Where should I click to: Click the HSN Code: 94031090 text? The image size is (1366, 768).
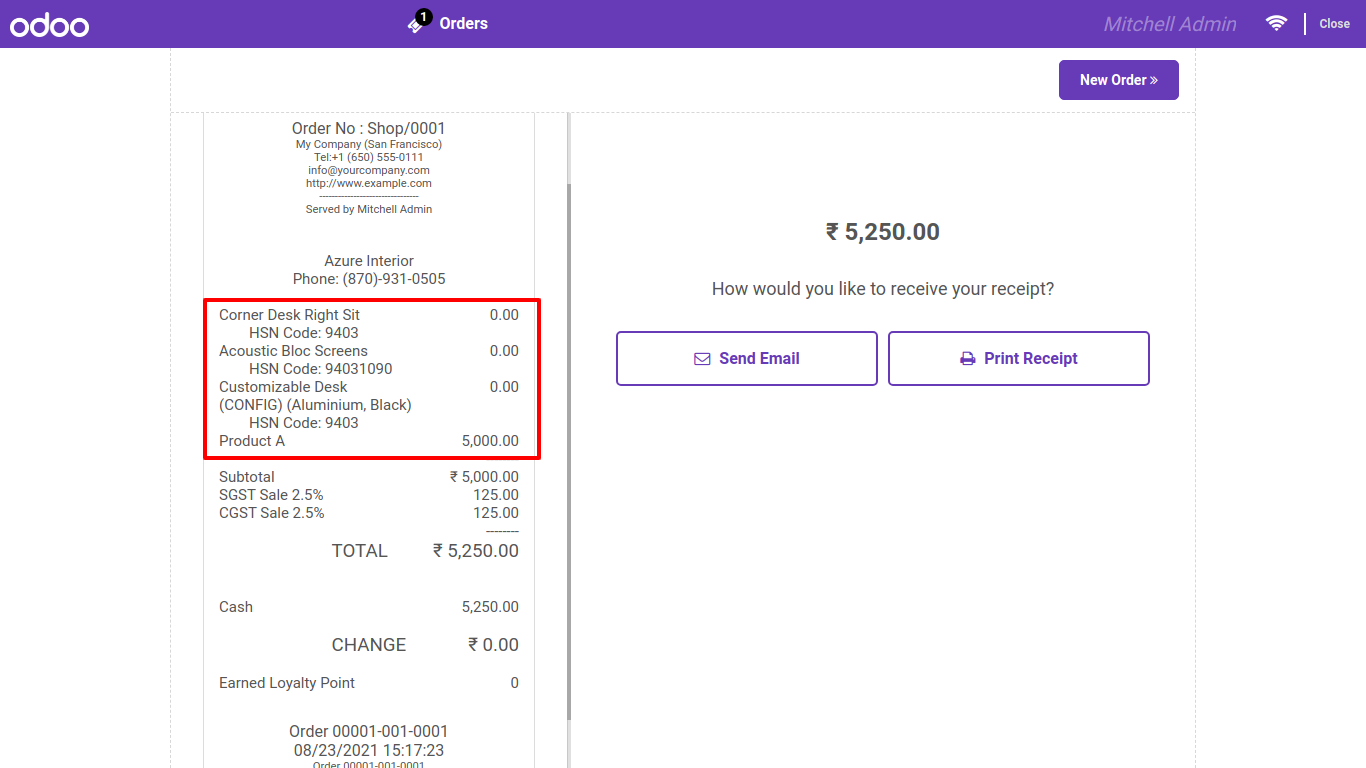point(321,369)
